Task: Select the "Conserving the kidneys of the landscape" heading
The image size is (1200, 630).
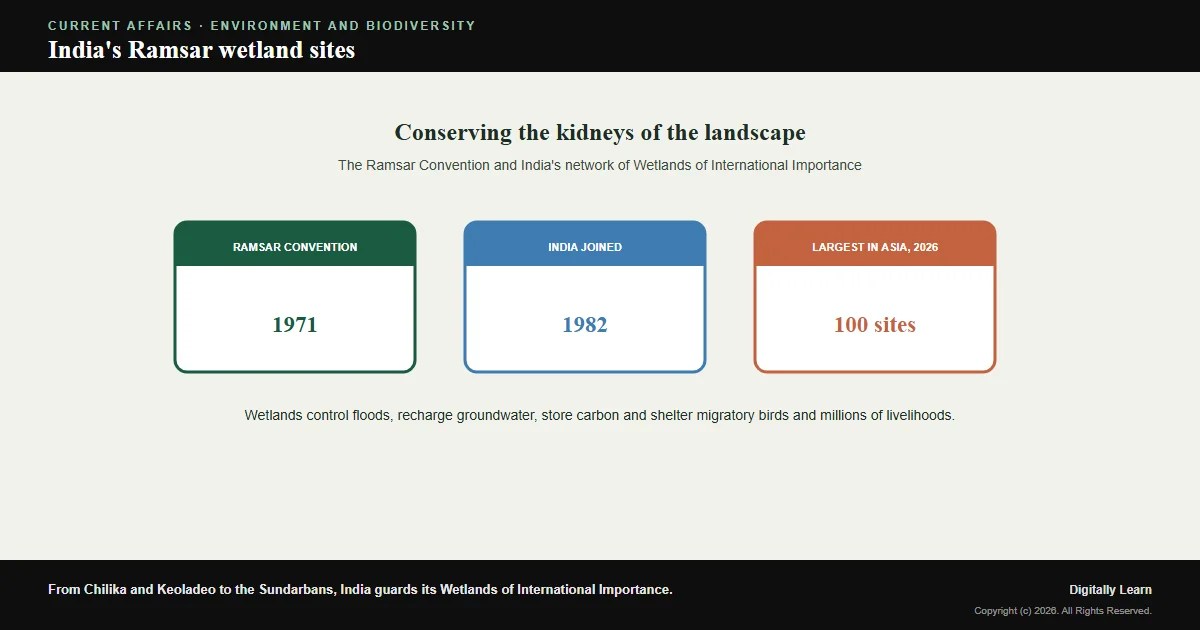Action: click(x=600, y=132)
